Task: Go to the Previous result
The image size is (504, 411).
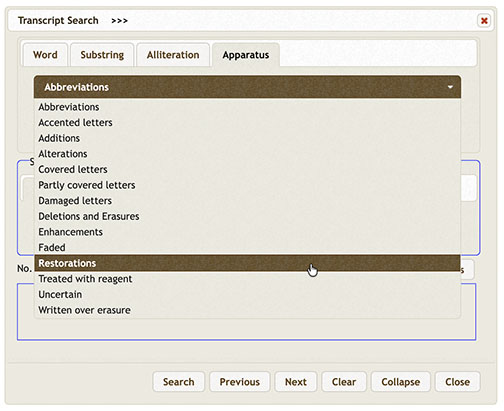Action: tap(239, 382)
